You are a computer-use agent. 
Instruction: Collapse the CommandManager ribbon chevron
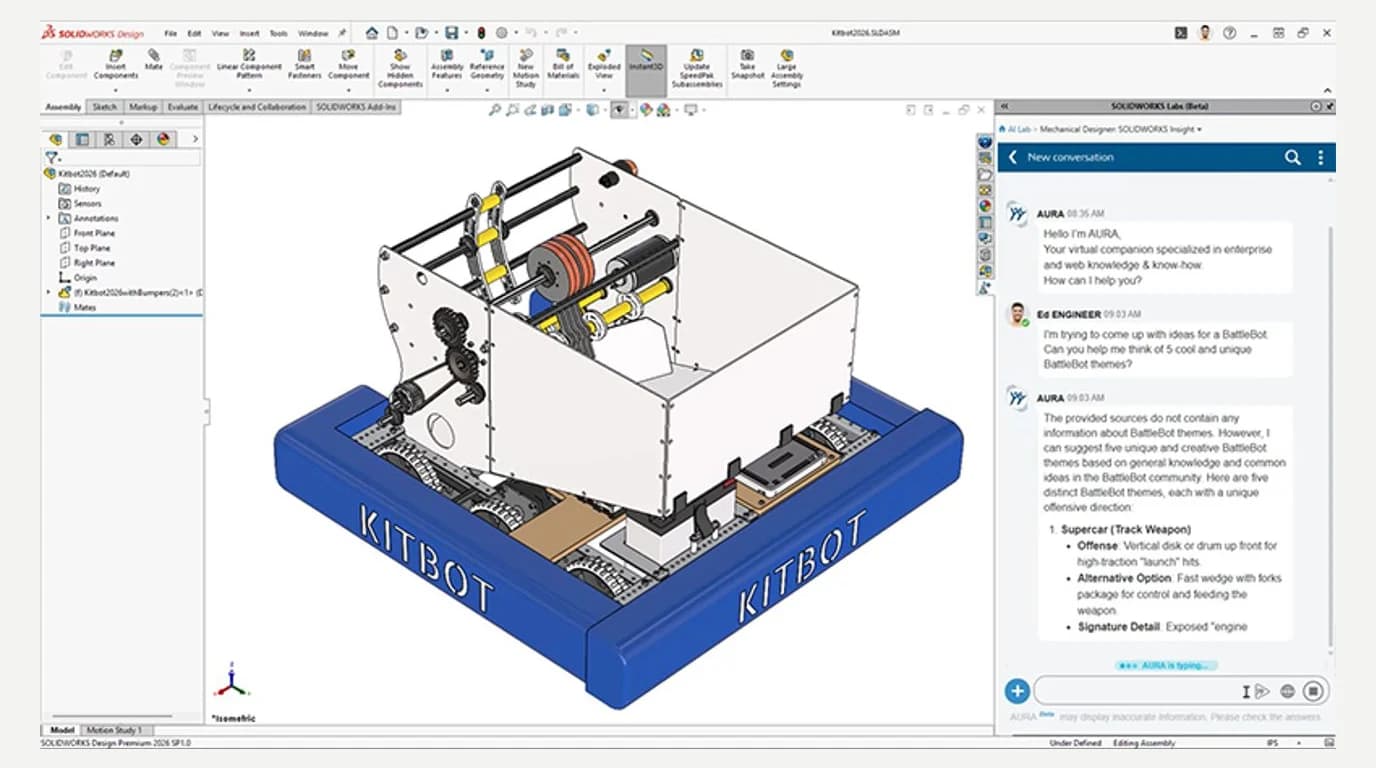click(x=1327, y=91)
